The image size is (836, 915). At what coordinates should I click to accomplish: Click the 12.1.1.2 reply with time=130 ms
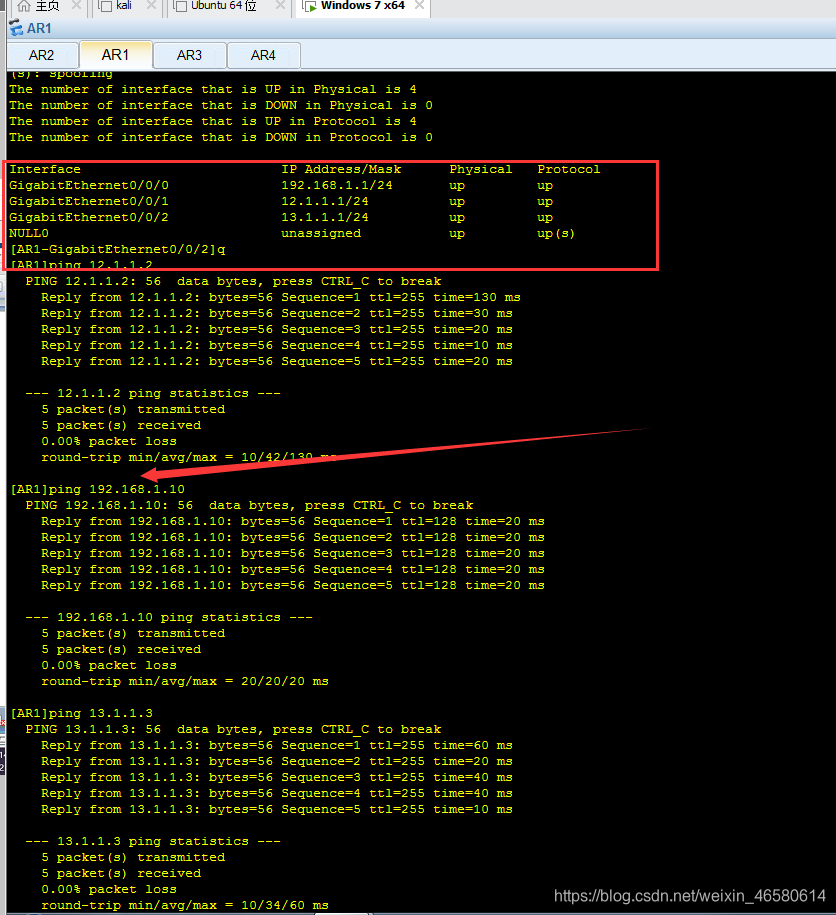pos(281,297)
